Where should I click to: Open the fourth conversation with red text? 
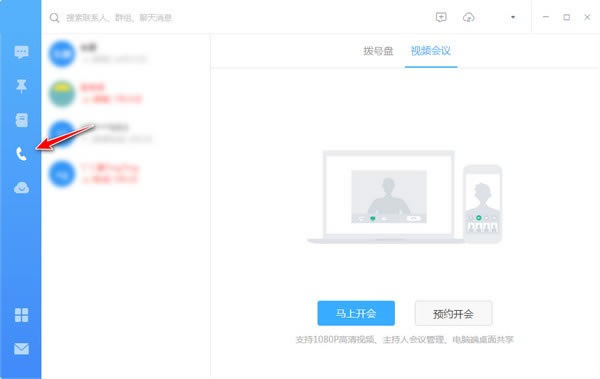click(x=126, y=174)
